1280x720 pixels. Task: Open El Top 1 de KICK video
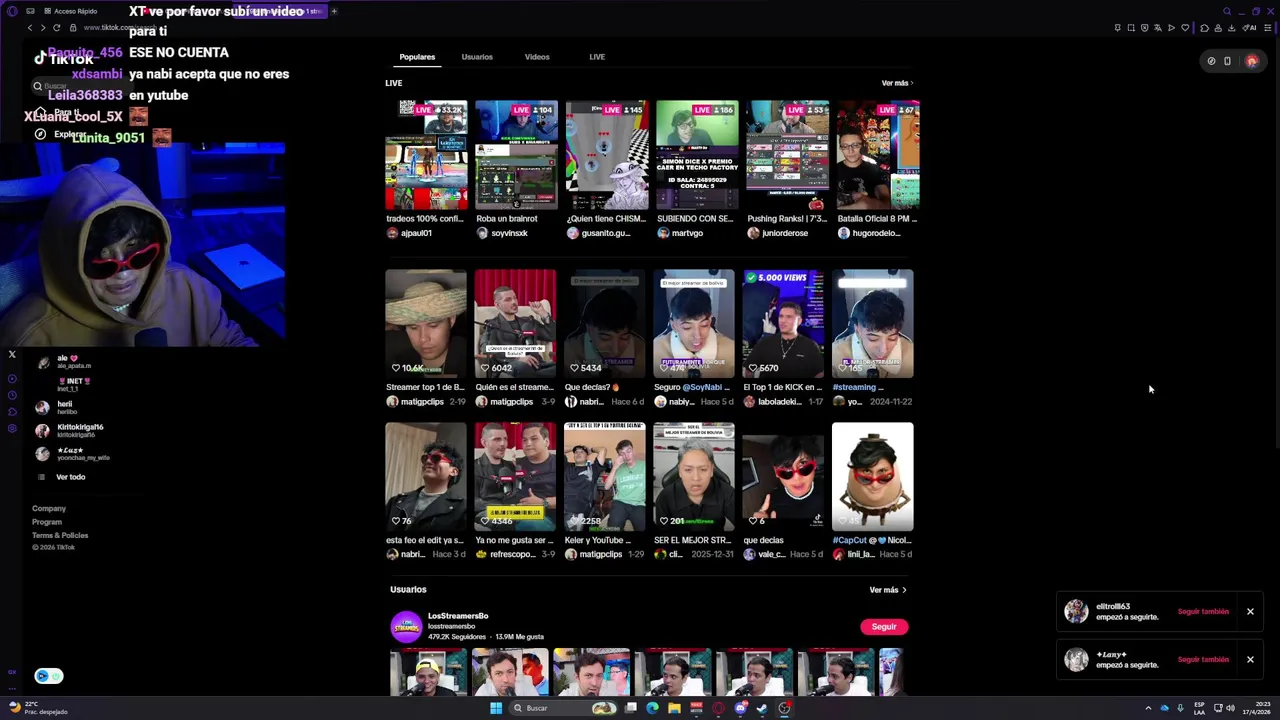783,323
